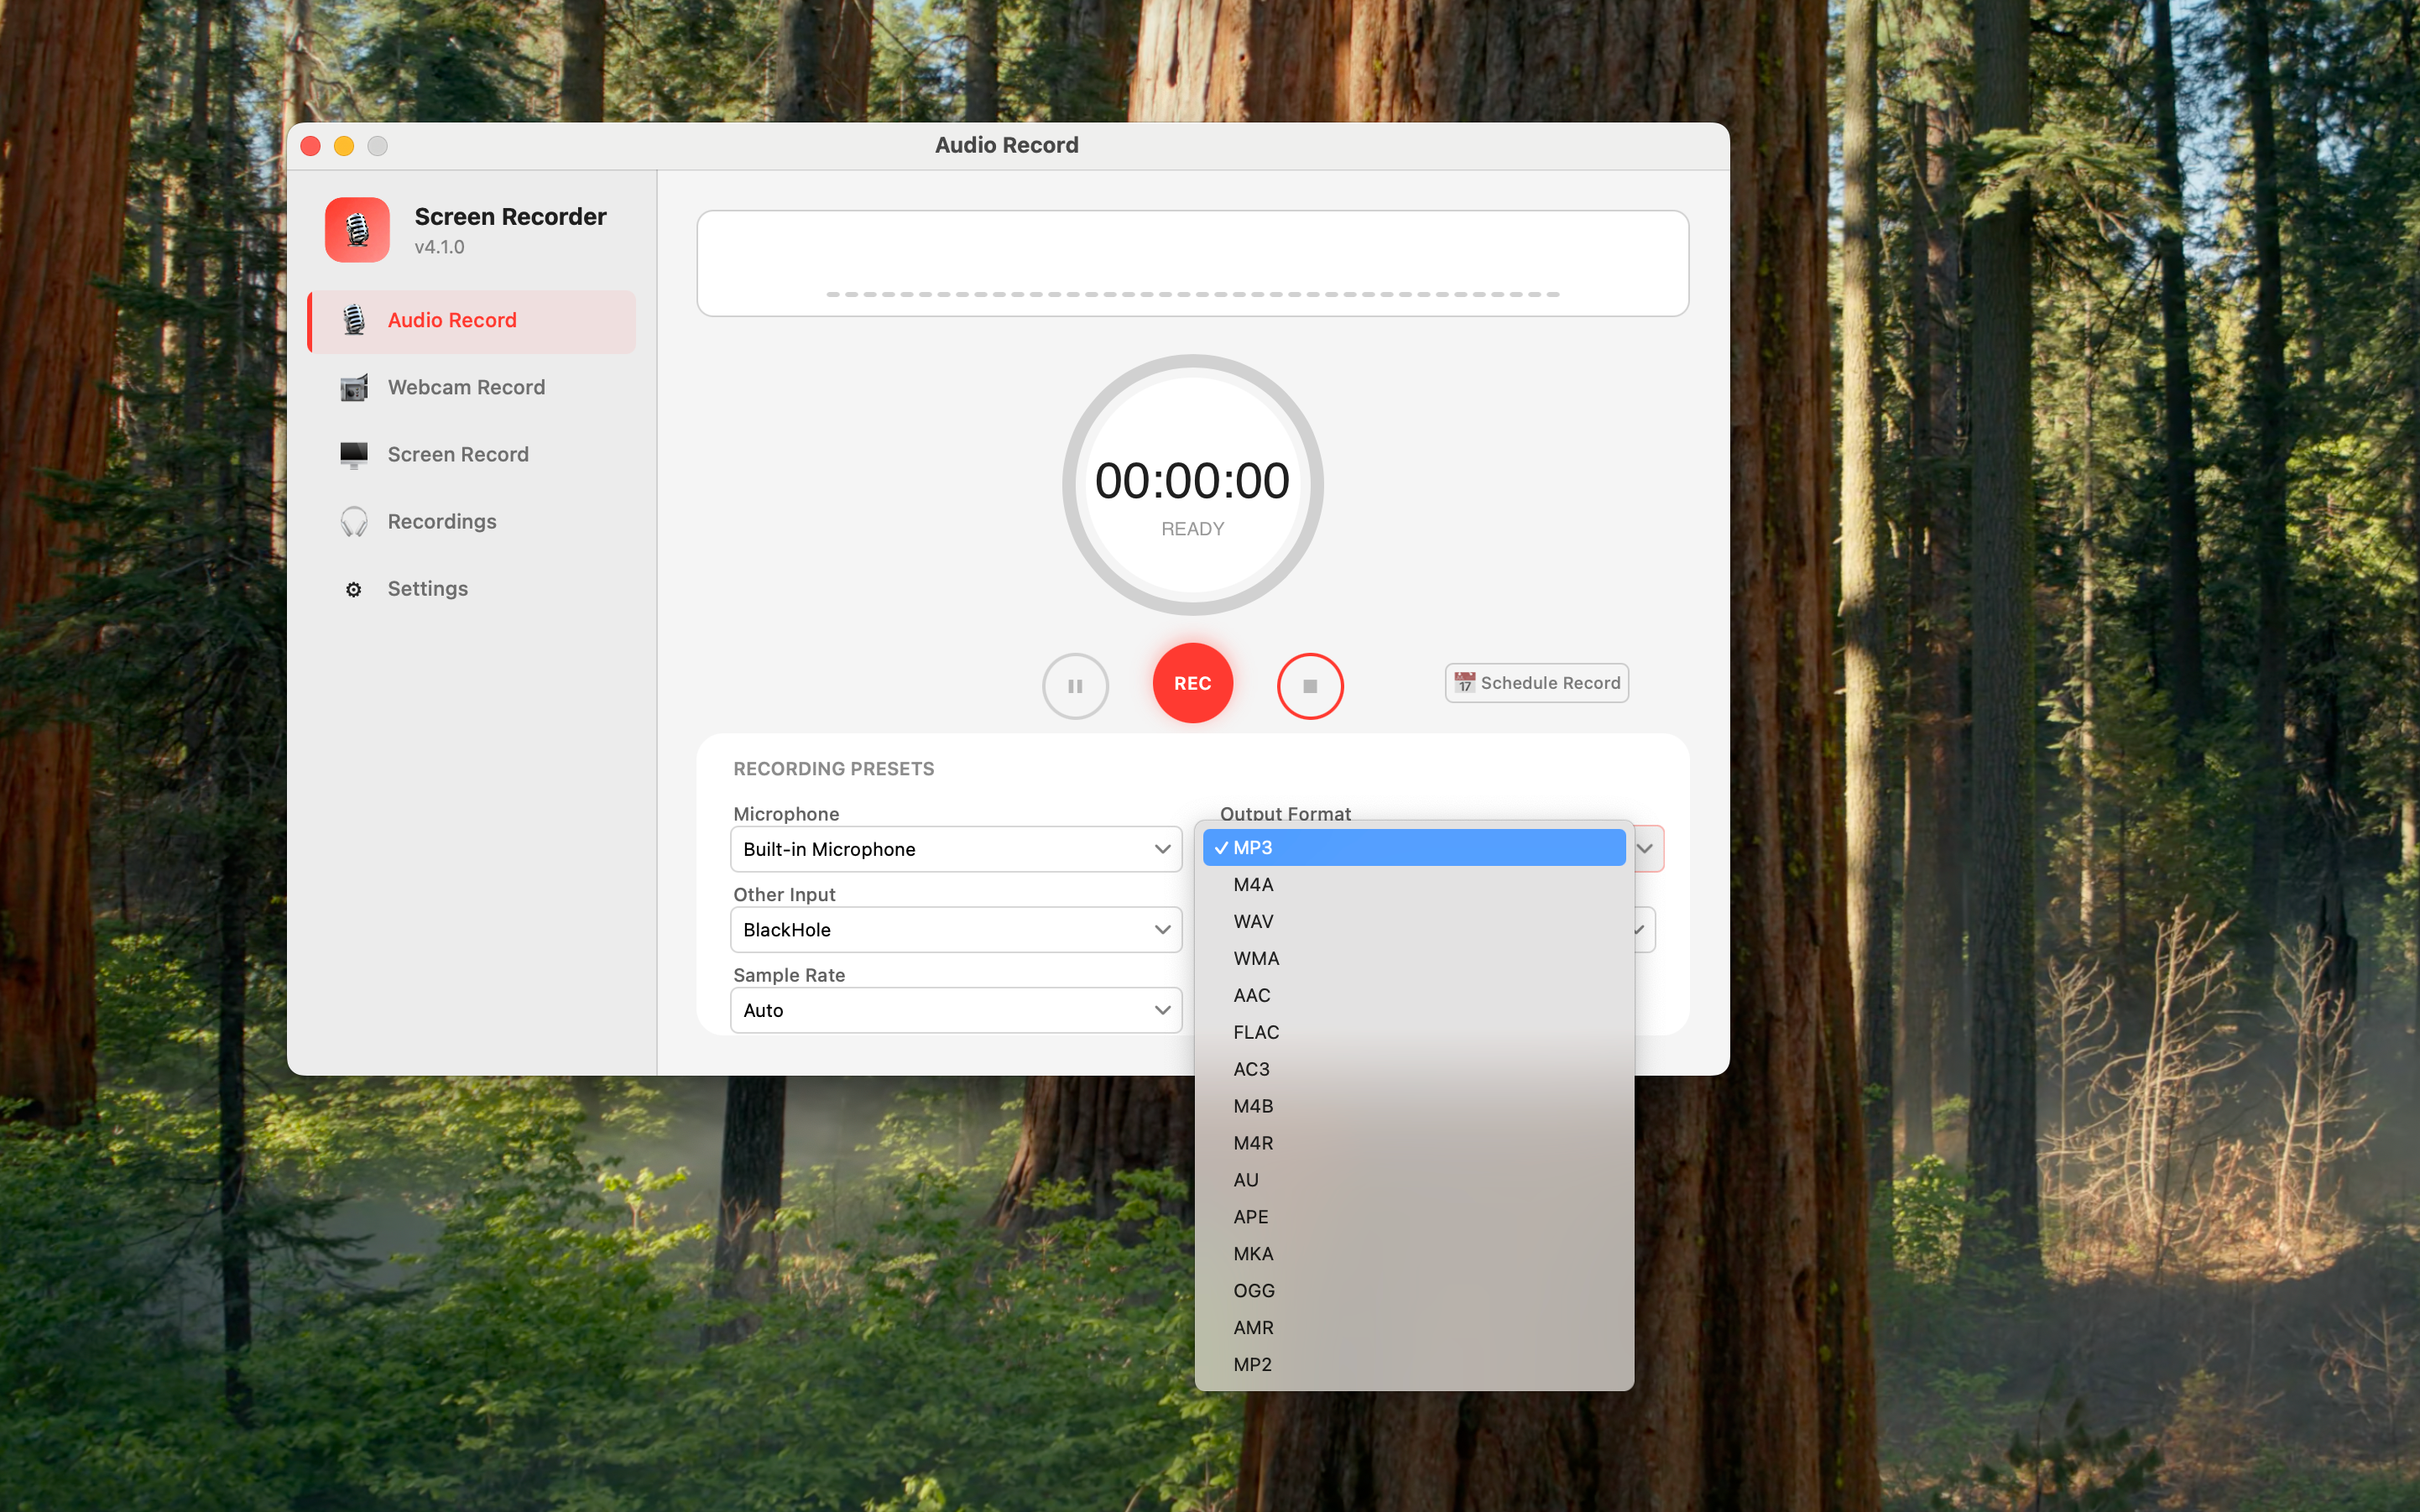Click the Recordings headphones icon
This screenshot has width=2420, height=1512.
click(354, 522)
